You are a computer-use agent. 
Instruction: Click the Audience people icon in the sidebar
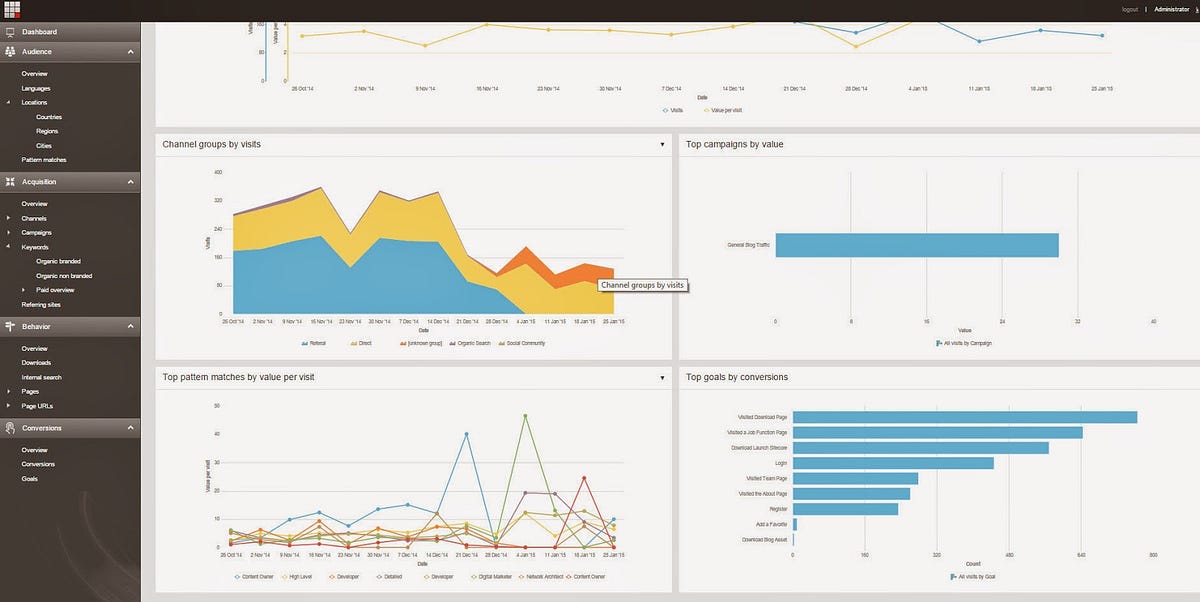click(x=10, y=51)
